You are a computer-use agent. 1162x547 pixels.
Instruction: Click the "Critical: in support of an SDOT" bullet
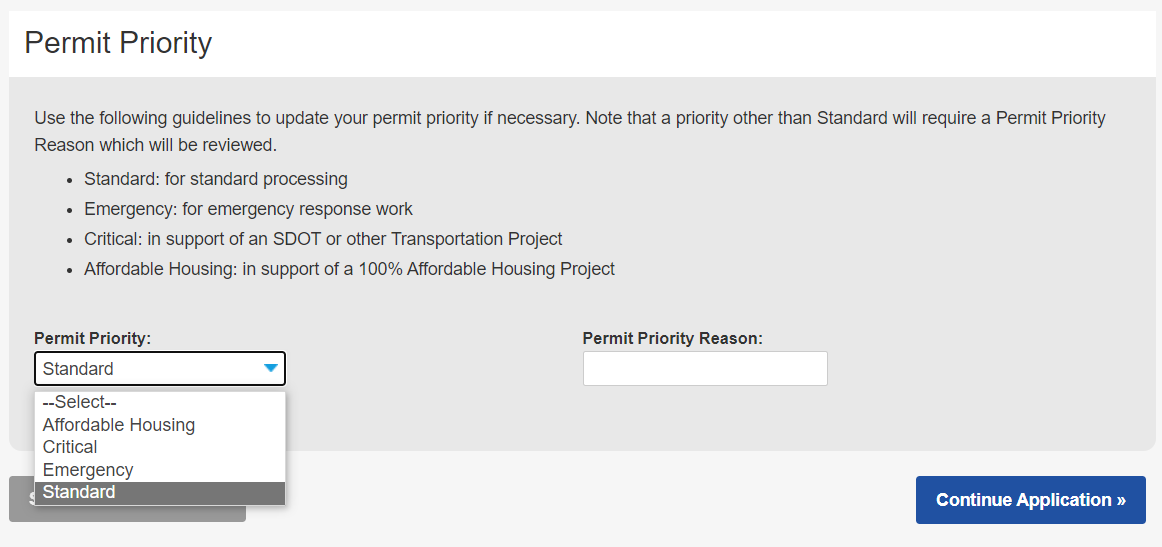(323, 240)
